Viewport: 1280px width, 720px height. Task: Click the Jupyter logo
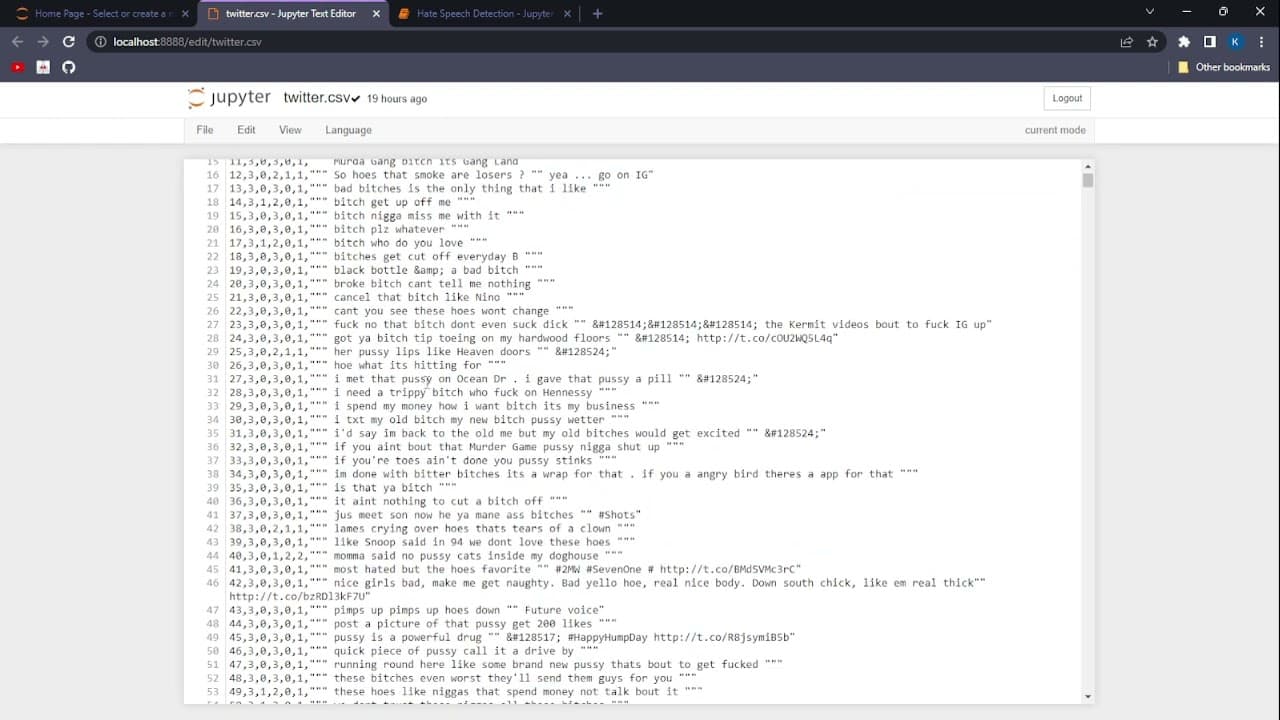coord(229,98)
